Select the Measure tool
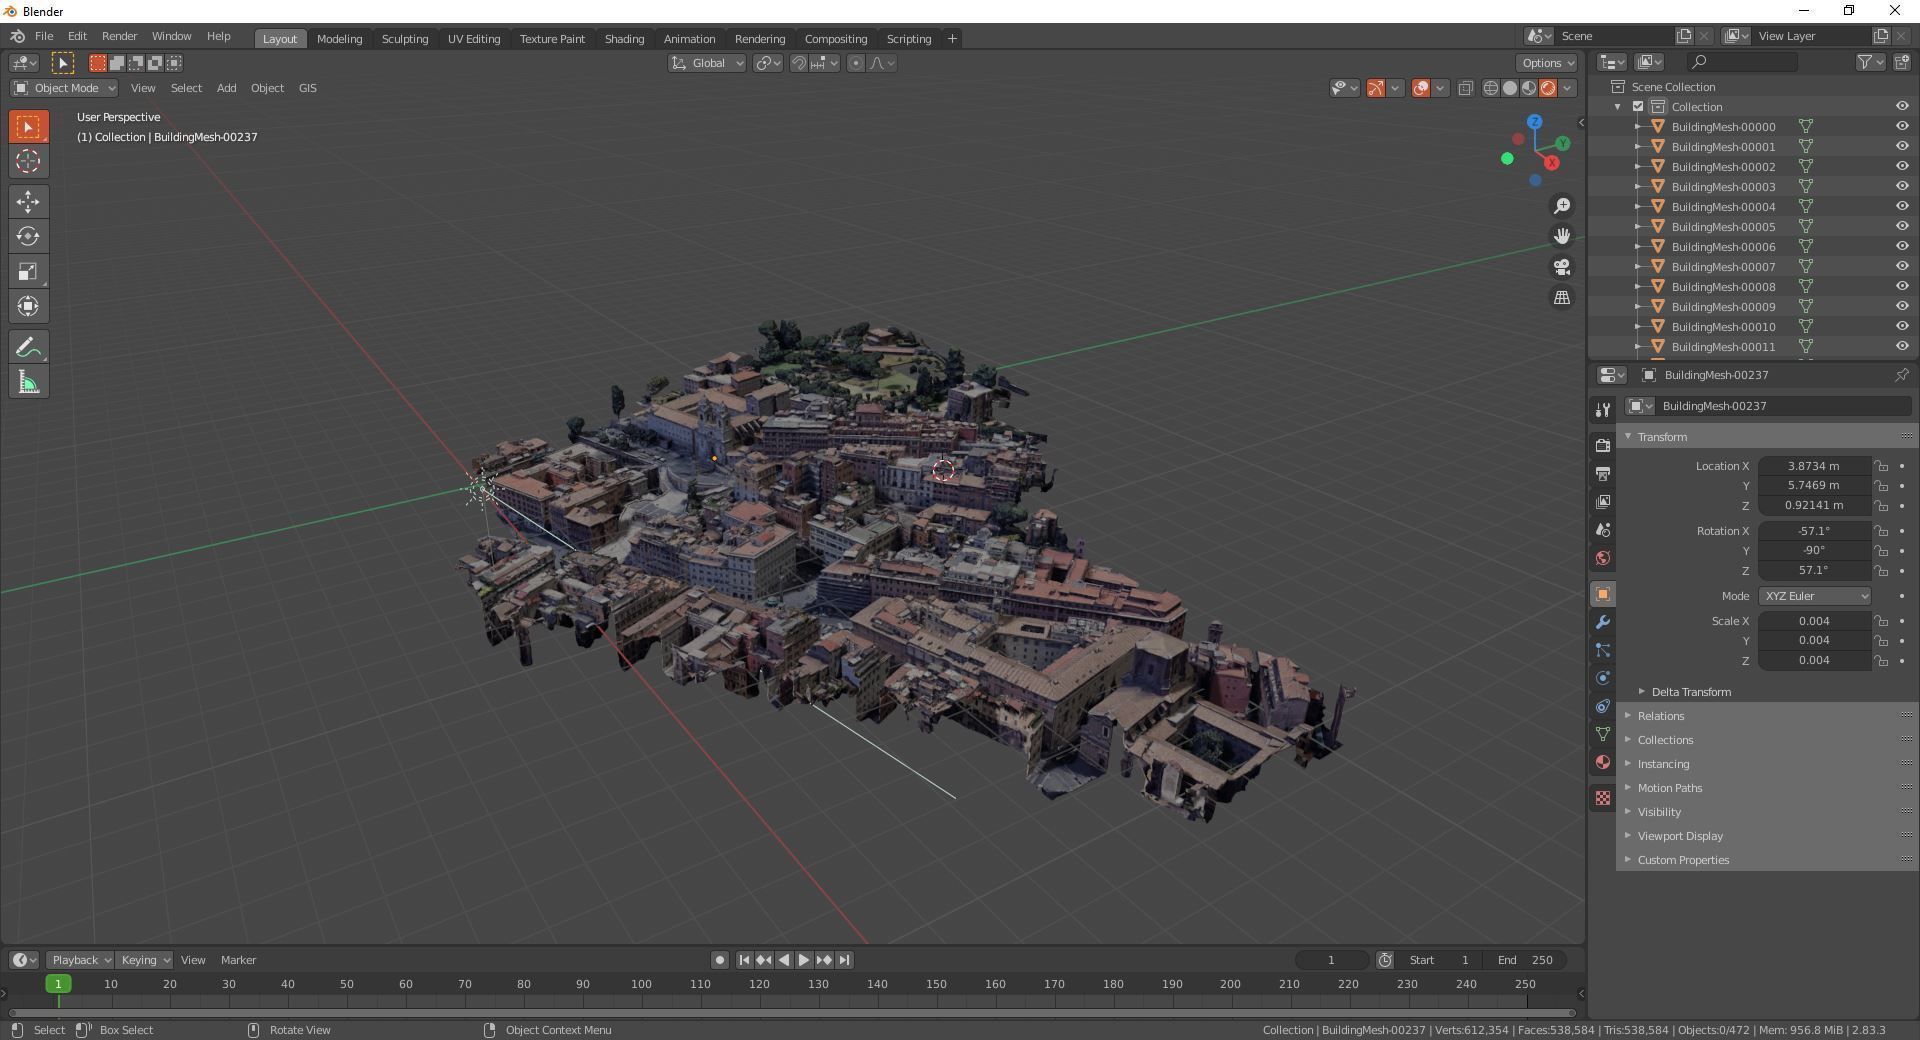Screen dimensions: 1920x1040 (28, 382)
